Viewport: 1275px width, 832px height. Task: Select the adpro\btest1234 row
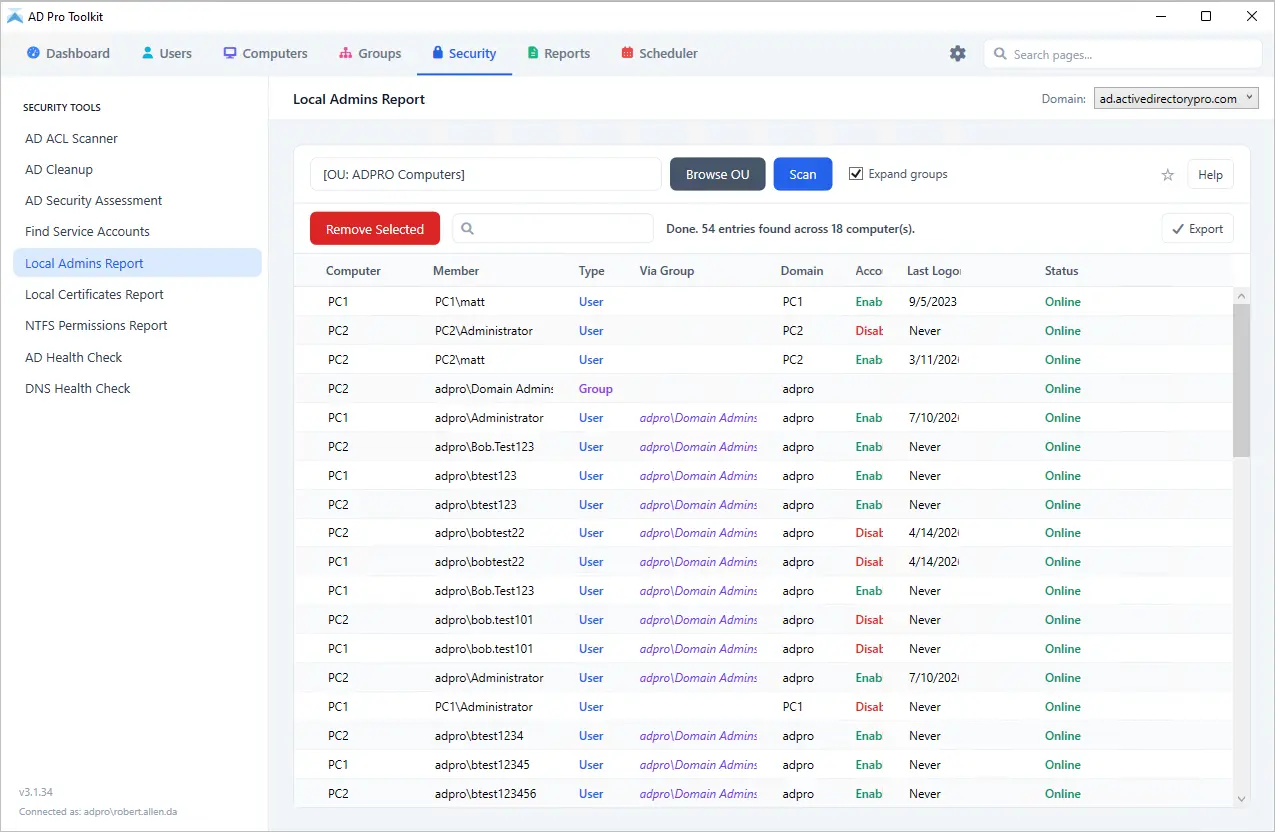pyautogui.click(x=763, y=735)
